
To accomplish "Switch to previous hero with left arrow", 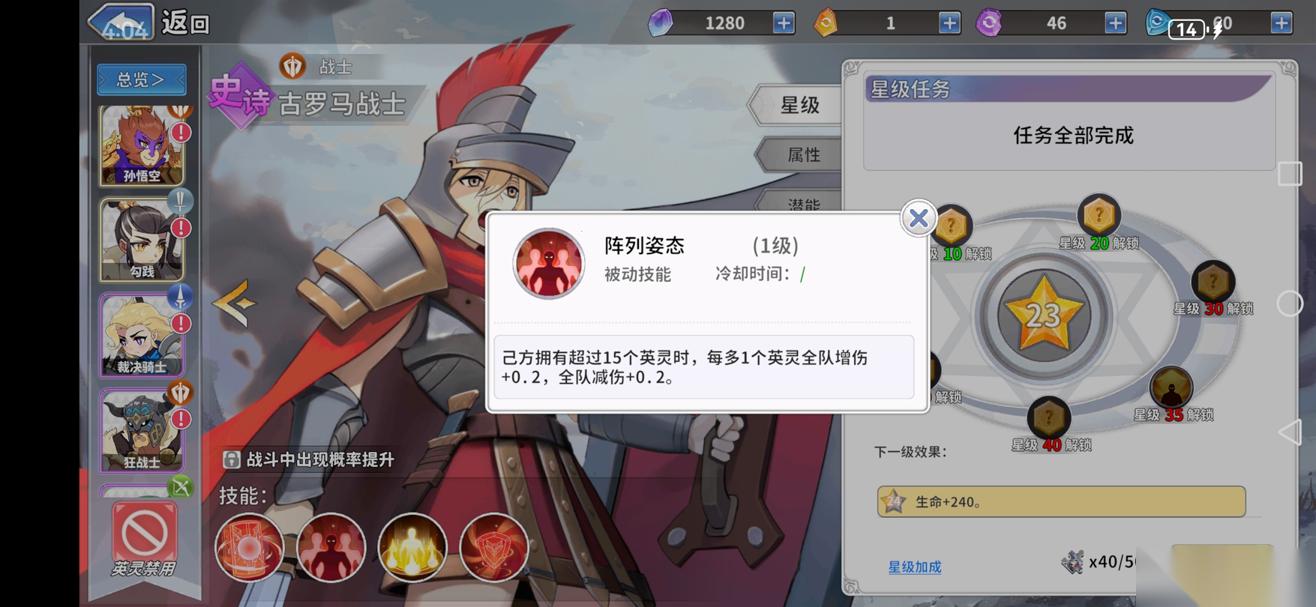I will point(233,304).
